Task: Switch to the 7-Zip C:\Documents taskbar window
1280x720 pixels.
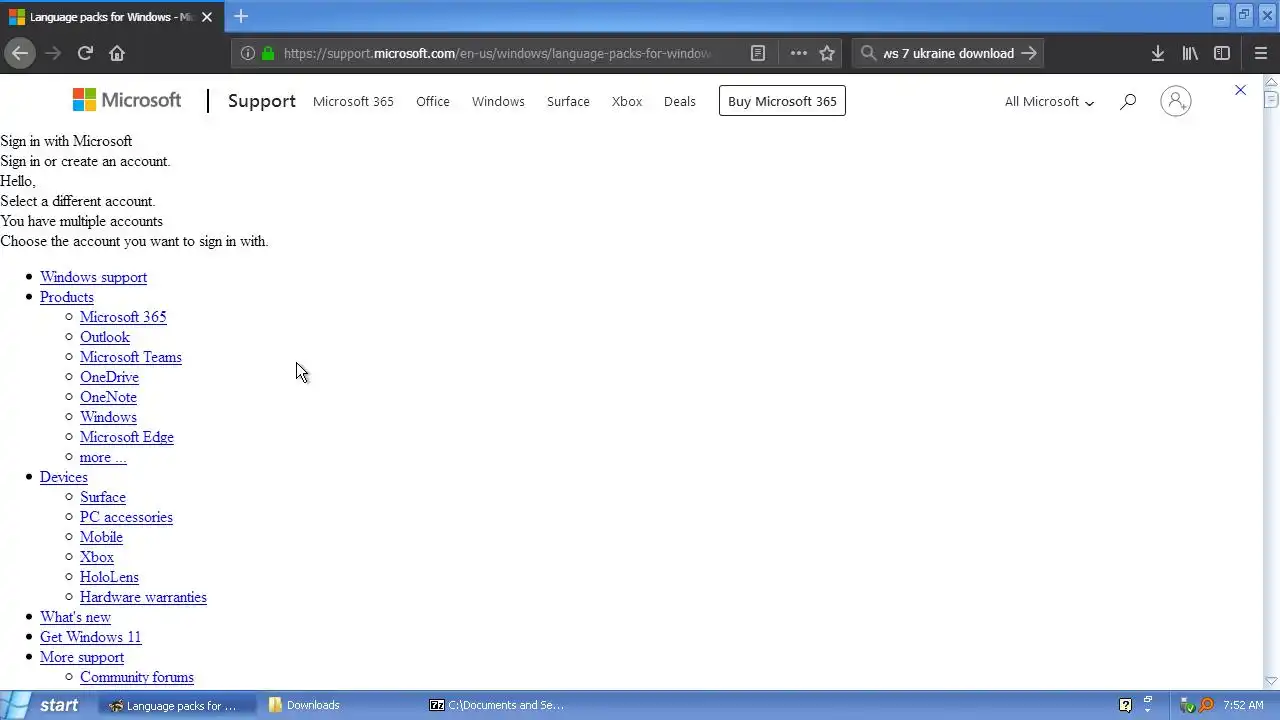Action: coord(502,705)
